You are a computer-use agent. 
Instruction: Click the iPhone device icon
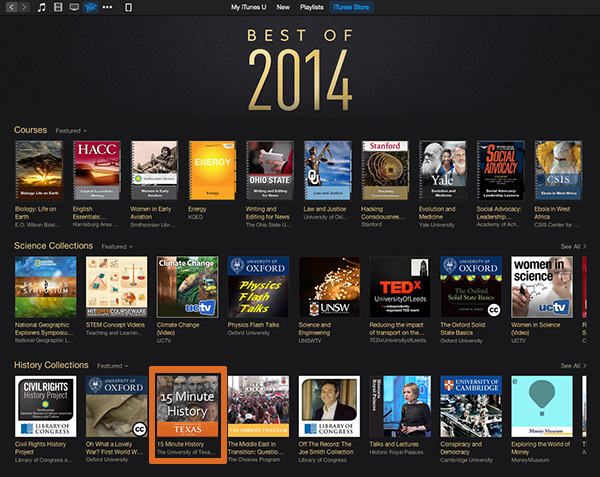pos(129,7)
